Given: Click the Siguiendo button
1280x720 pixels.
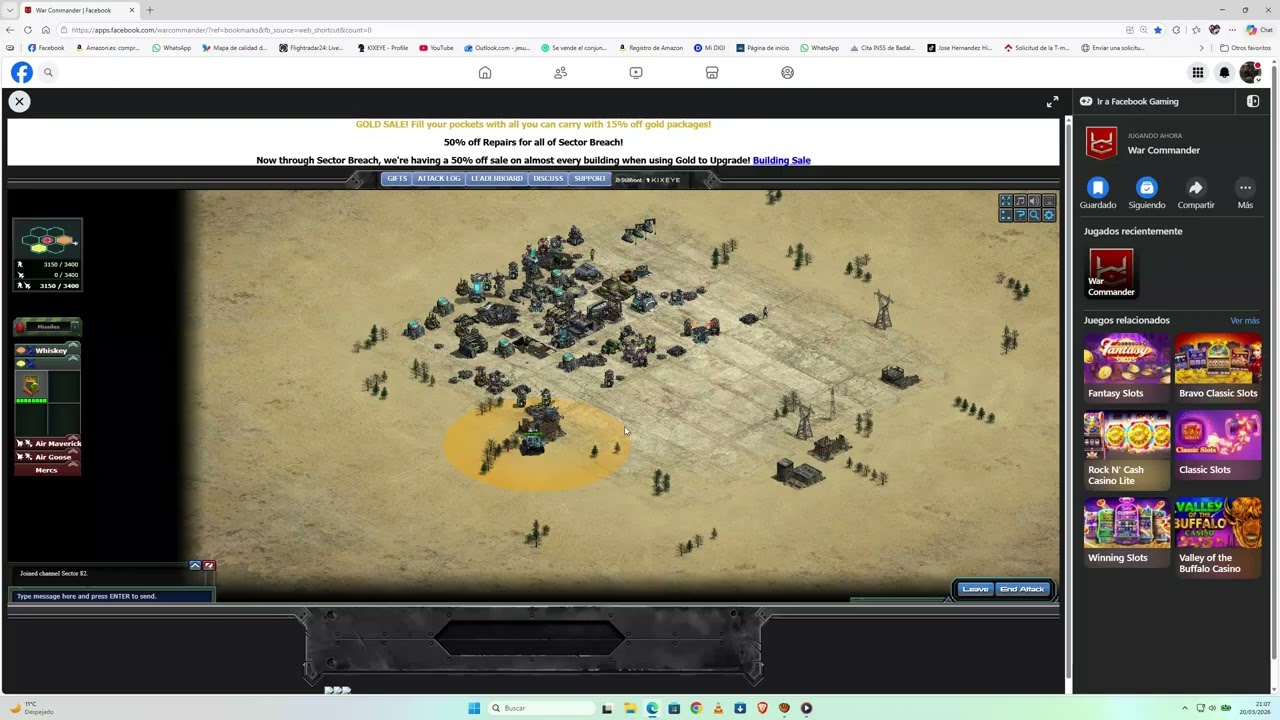Looking at the screenshot, I should (x=1147, y=193).
